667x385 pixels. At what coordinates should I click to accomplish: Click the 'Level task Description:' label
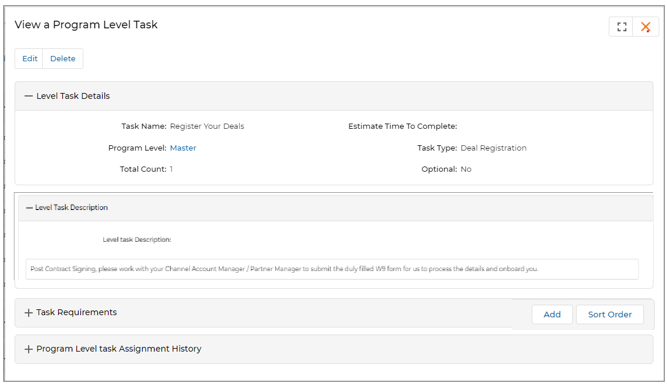tap(137, 240)
